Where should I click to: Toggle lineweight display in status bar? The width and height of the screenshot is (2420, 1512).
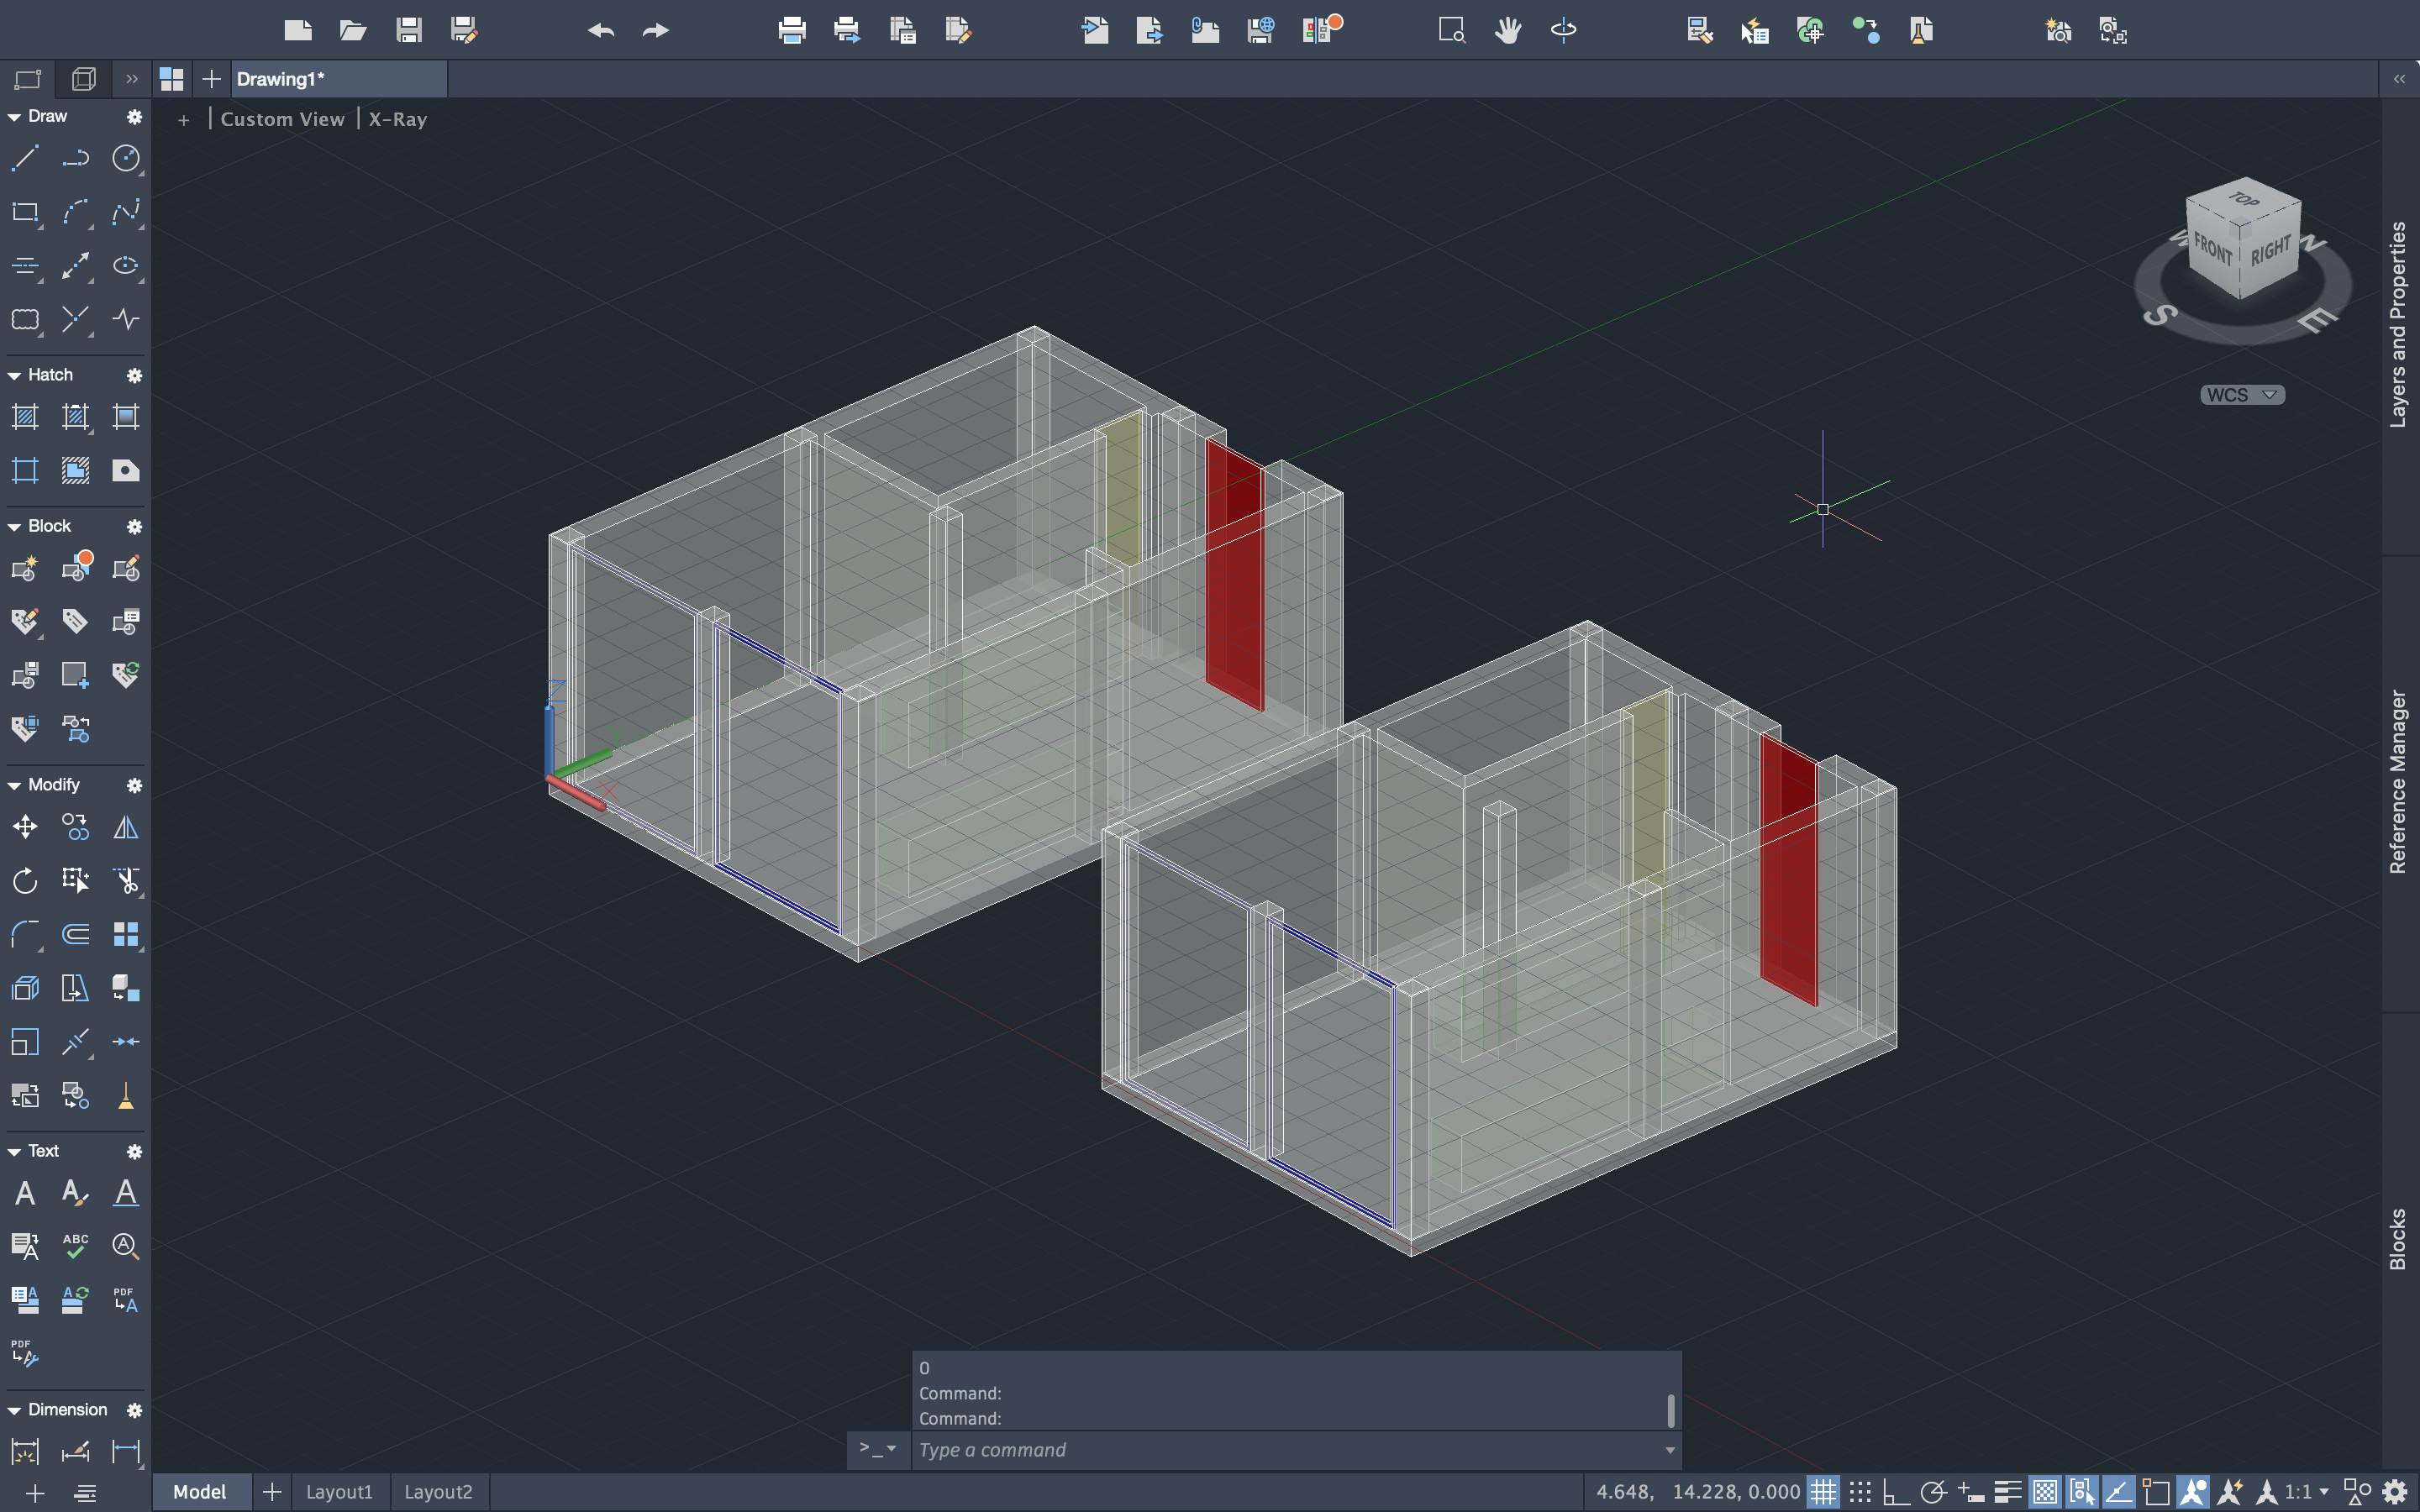click(2008, 1492)
